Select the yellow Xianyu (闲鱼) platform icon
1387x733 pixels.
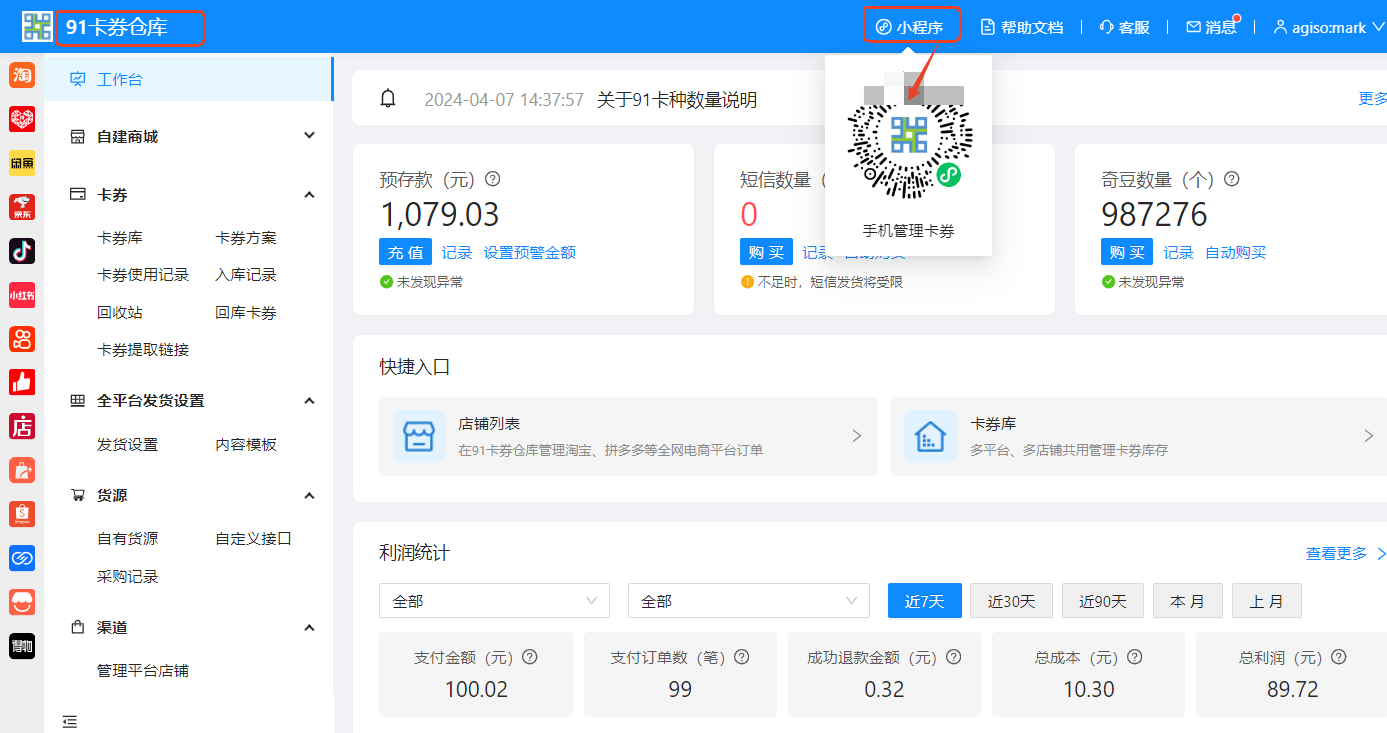click(x=22, y=163)
